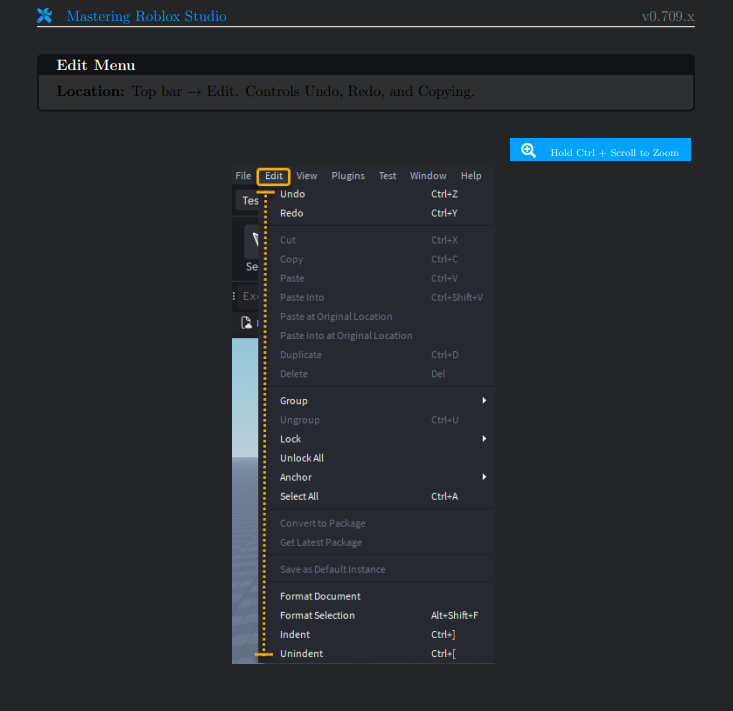Open the Edit menu

(273, 176)
